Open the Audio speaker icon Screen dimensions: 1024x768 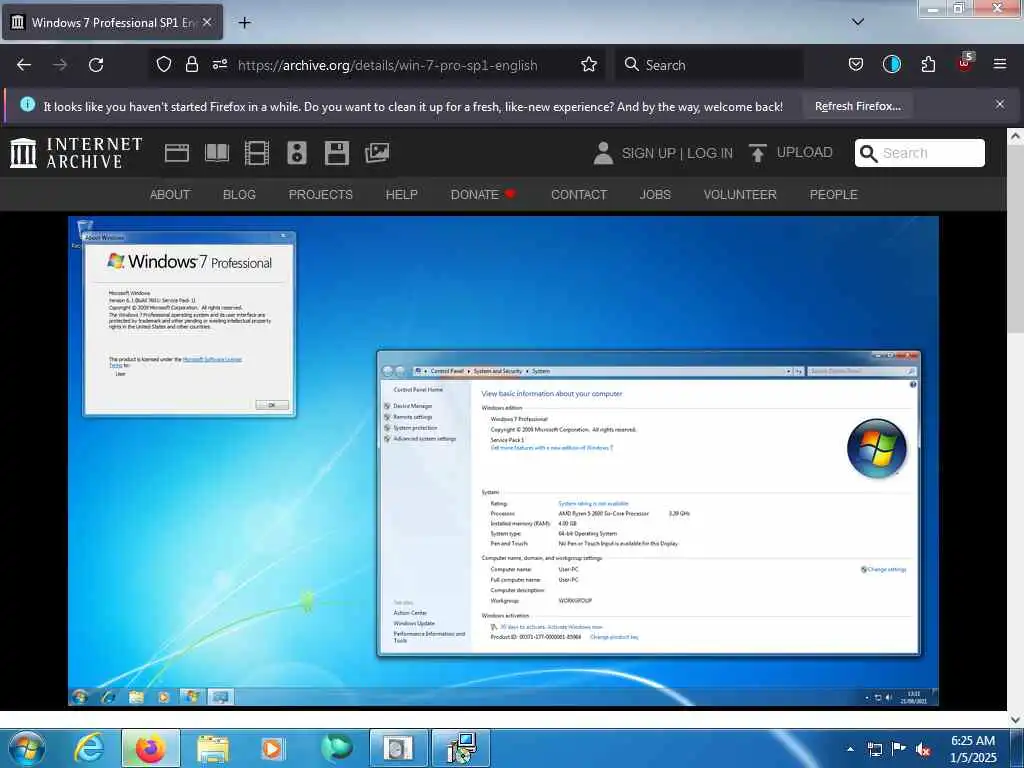click(x=296, y=153)
